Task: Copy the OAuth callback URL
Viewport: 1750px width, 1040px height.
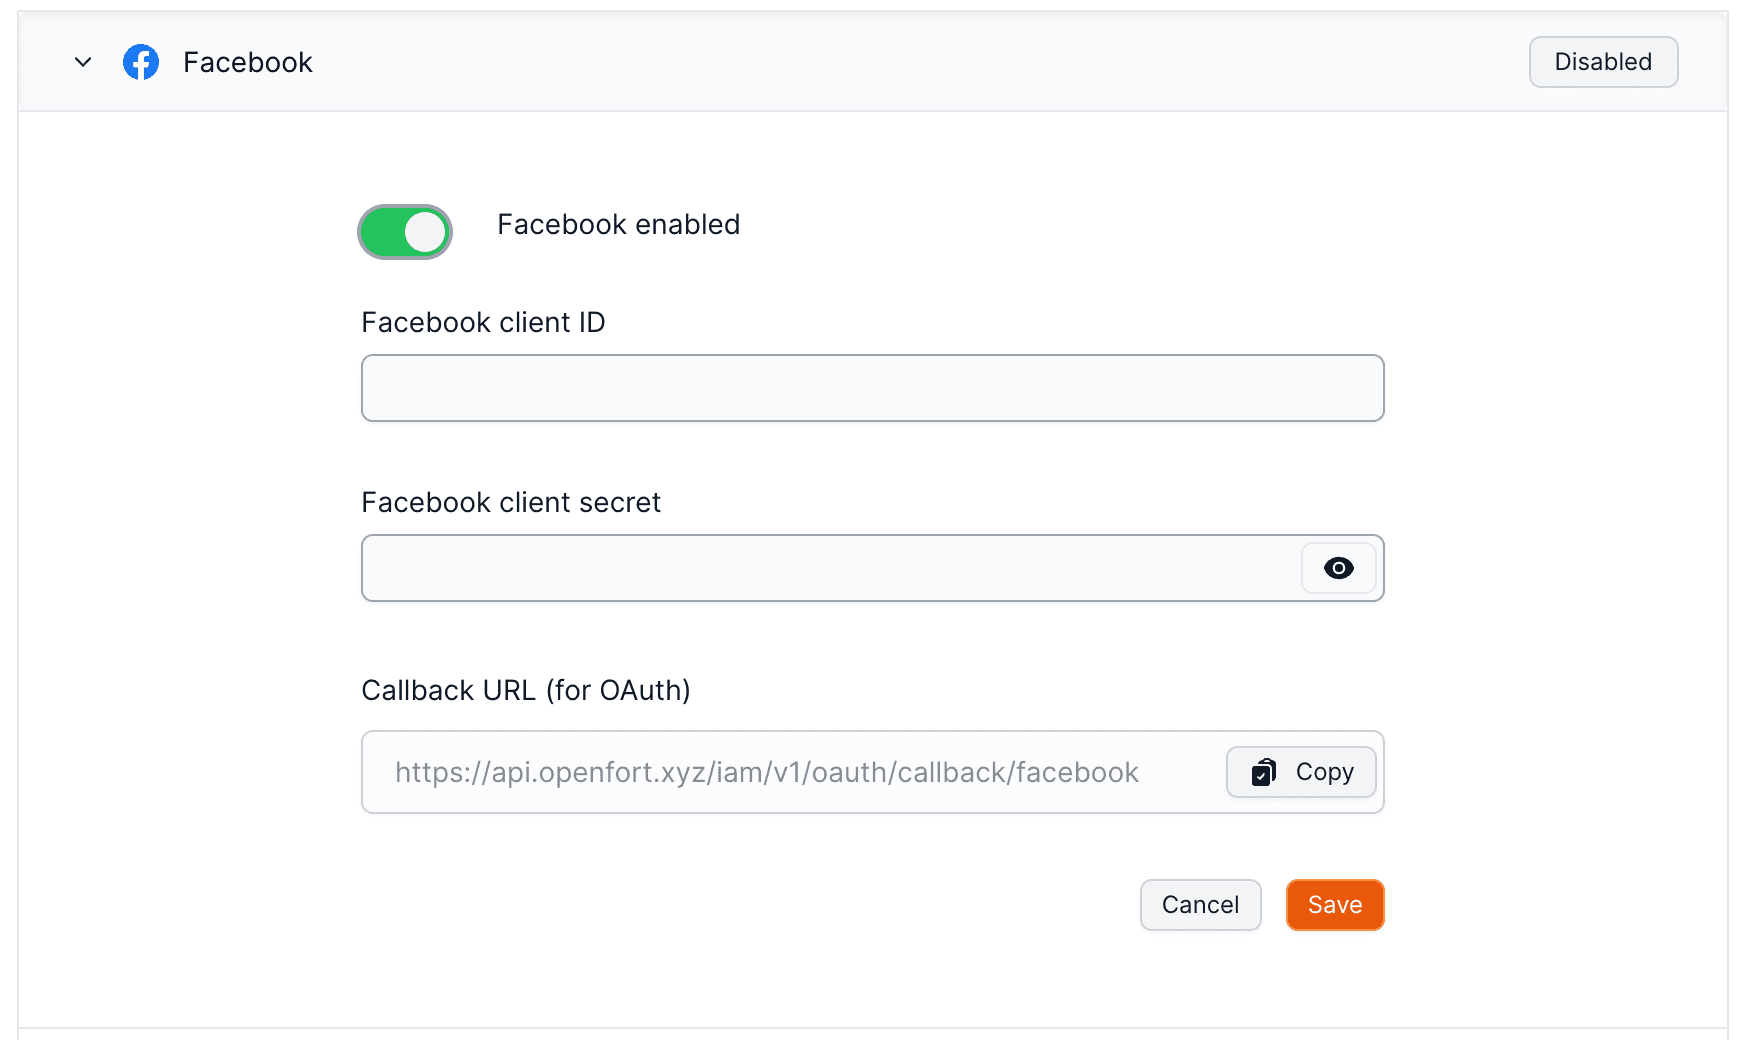Action: [x=1300, y=772]
